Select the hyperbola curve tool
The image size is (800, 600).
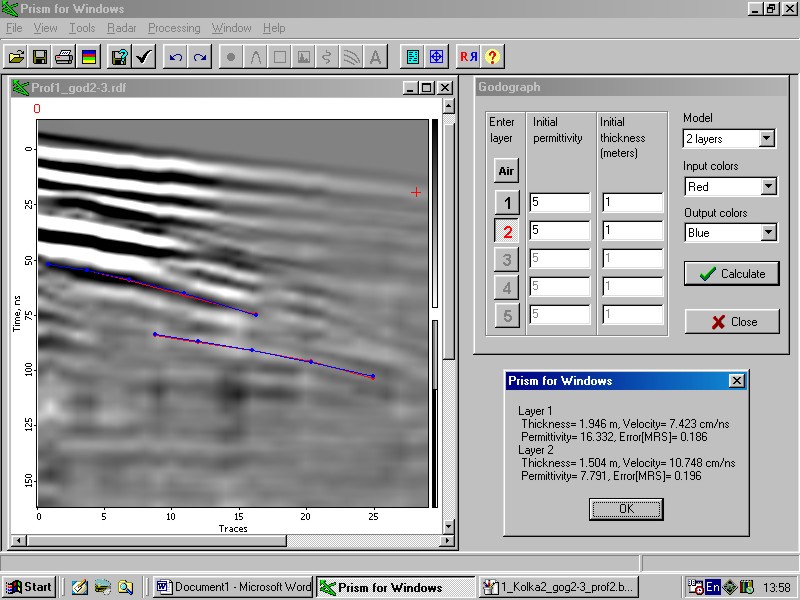(256, 57)
